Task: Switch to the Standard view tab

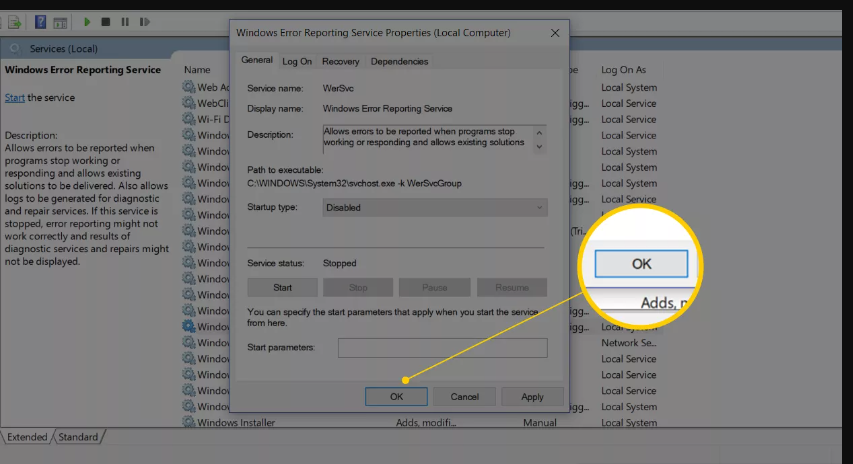Action: coord(78,437)
